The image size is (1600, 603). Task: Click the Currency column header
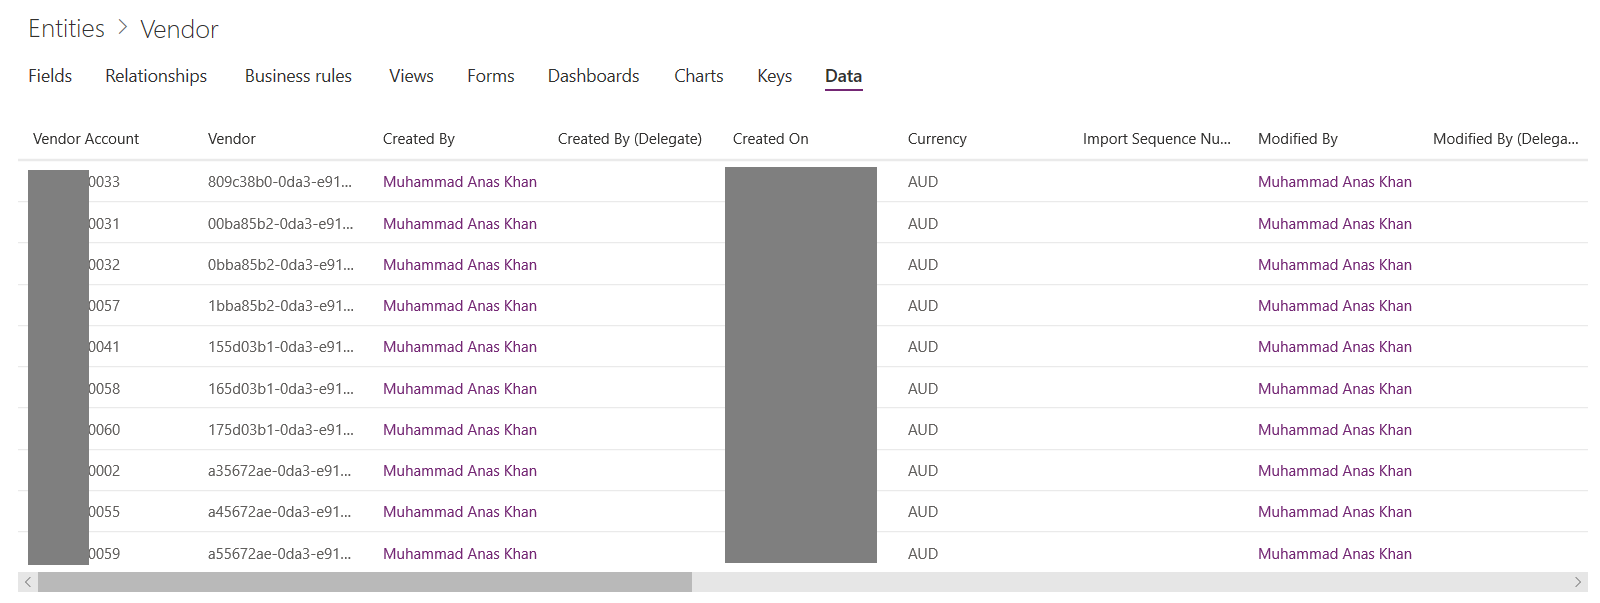coord(937,139)
